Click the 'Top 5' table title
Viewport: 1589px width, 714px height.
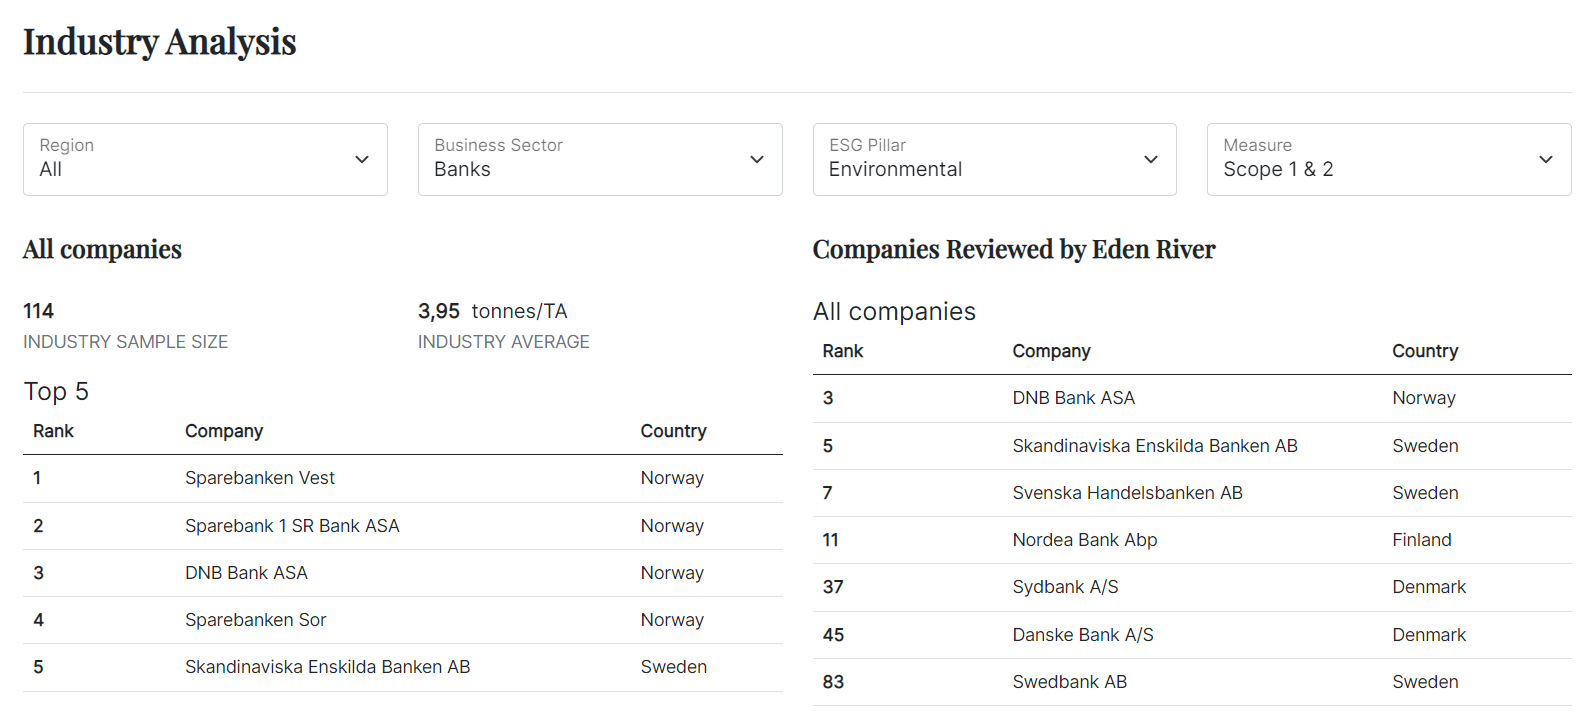coord(56,391)
